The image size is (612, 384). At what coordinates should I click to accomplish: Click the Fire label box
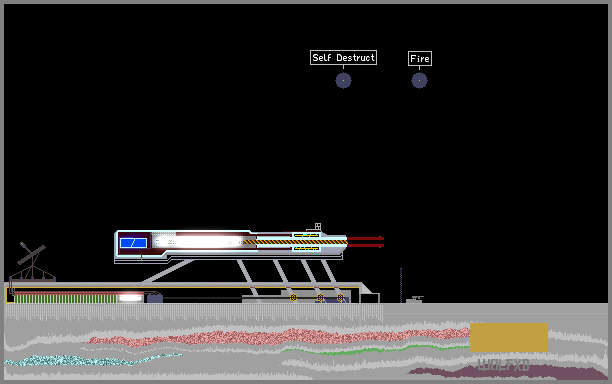(420, 59)
